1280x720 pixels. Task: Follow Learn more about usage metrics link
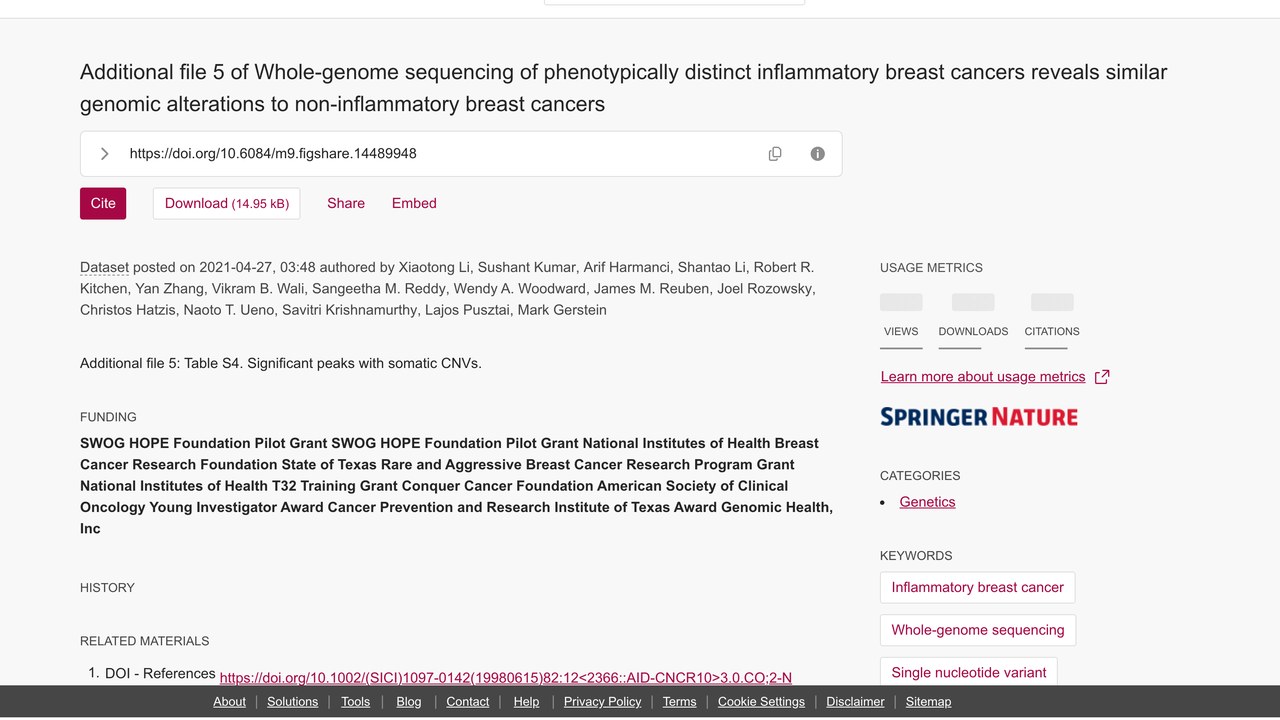983,377
